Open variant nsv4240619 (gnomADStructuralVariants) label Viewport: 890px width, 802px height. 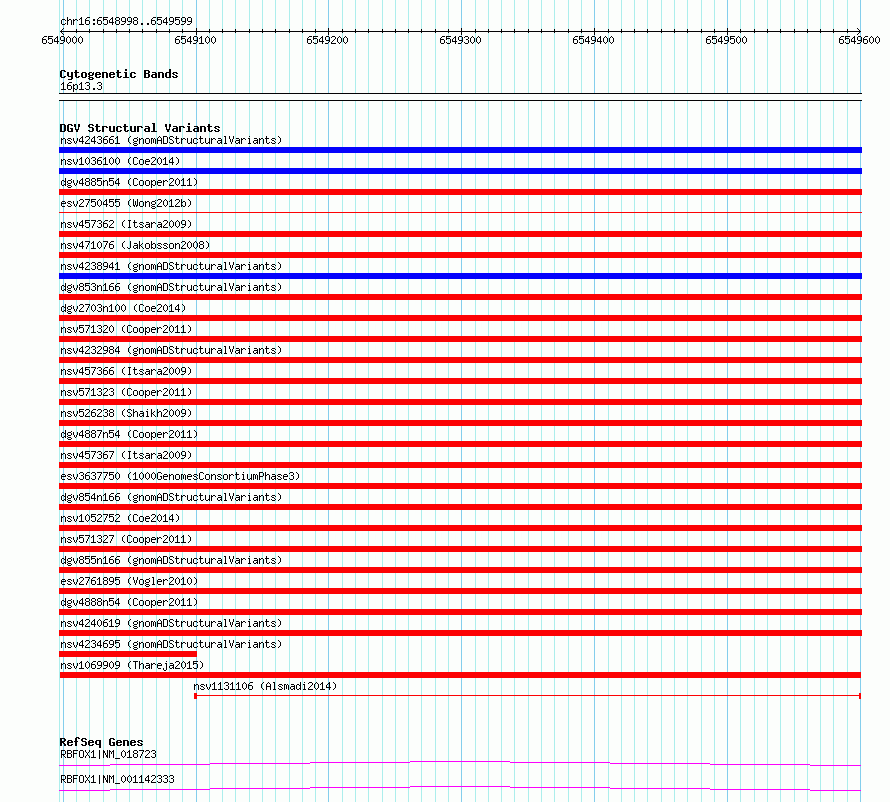point(171,623)
